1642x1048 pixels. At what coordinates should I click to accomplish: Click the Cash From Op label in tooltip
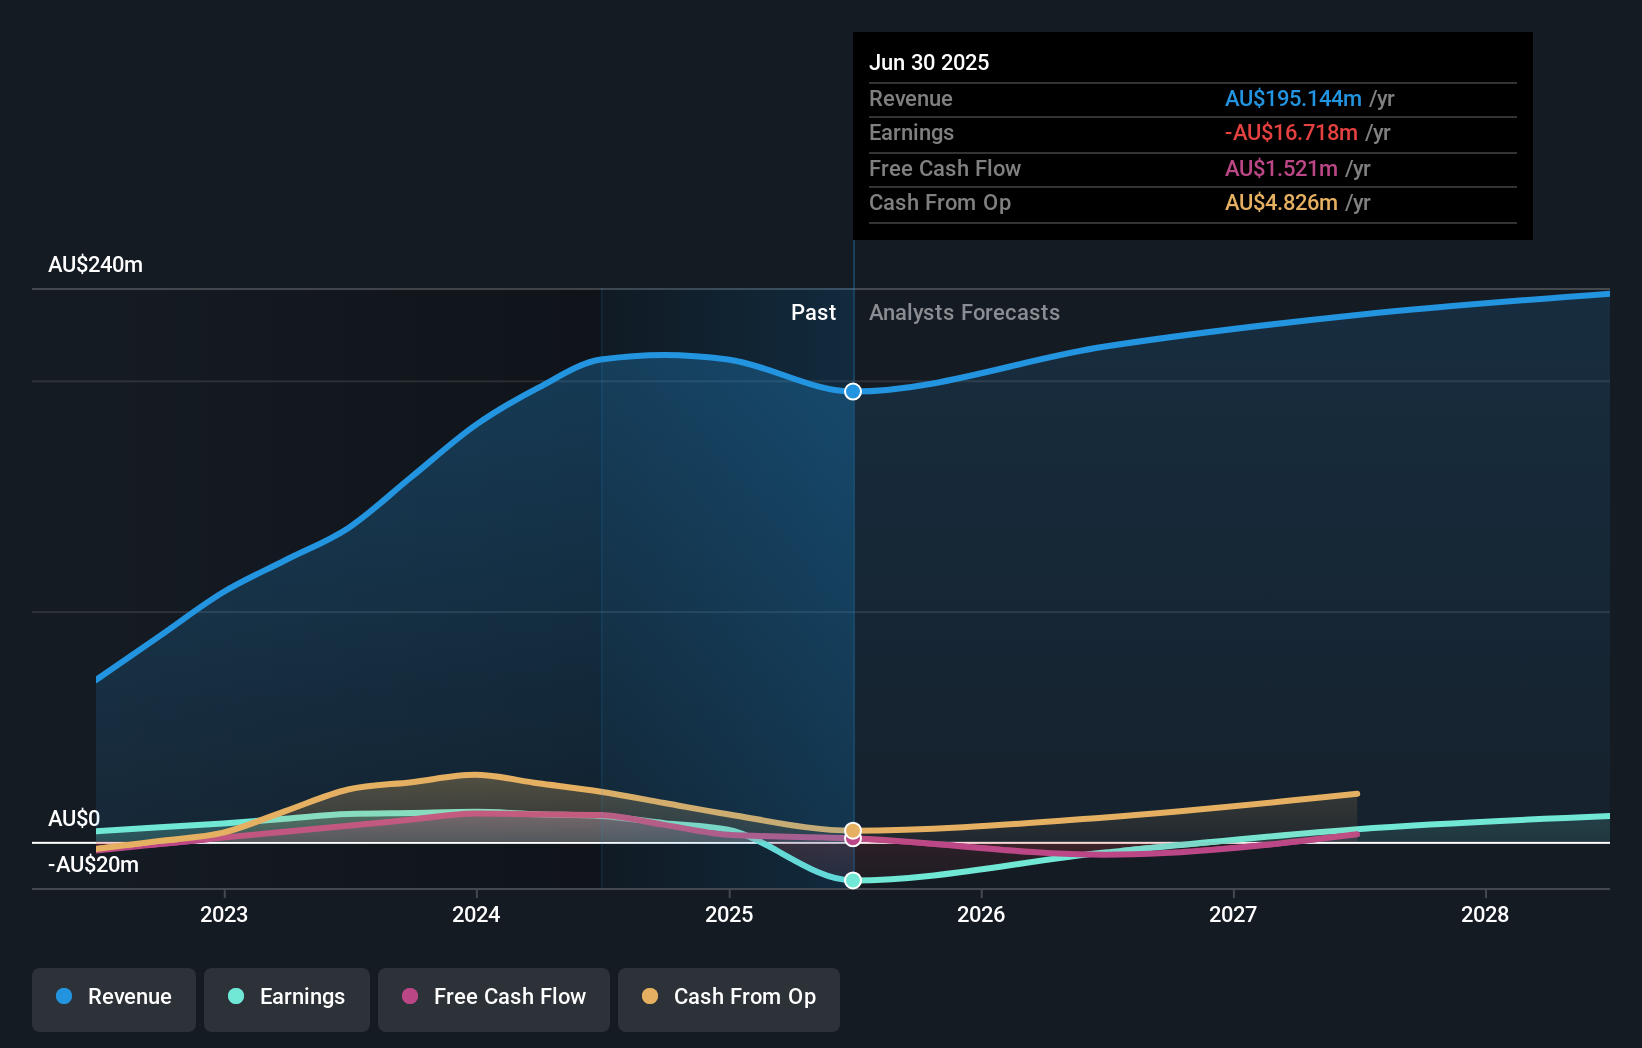tap(940, 203)
